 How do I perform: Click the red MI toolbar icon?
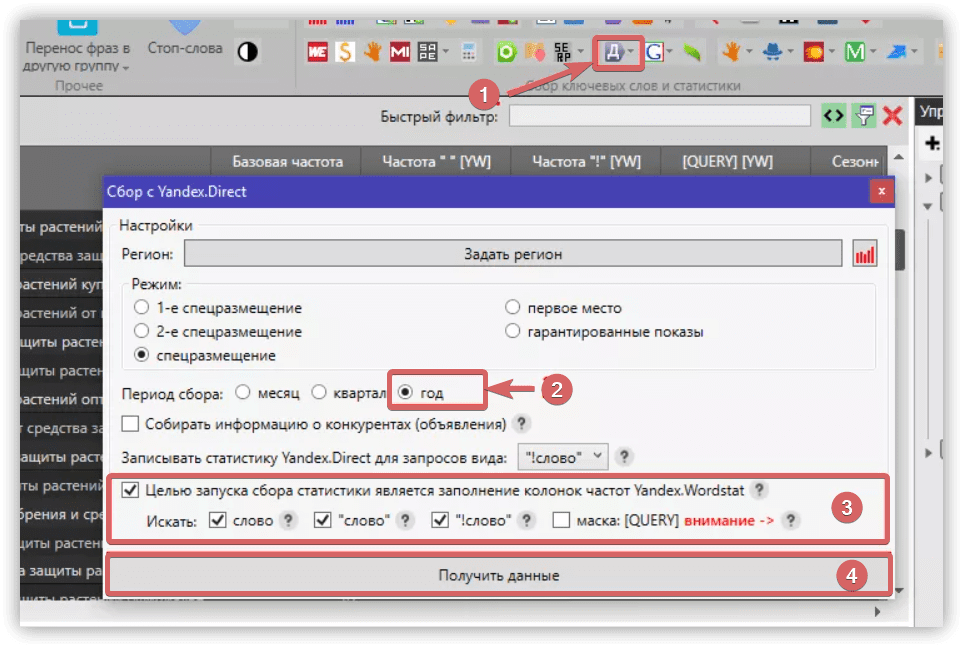400,52
